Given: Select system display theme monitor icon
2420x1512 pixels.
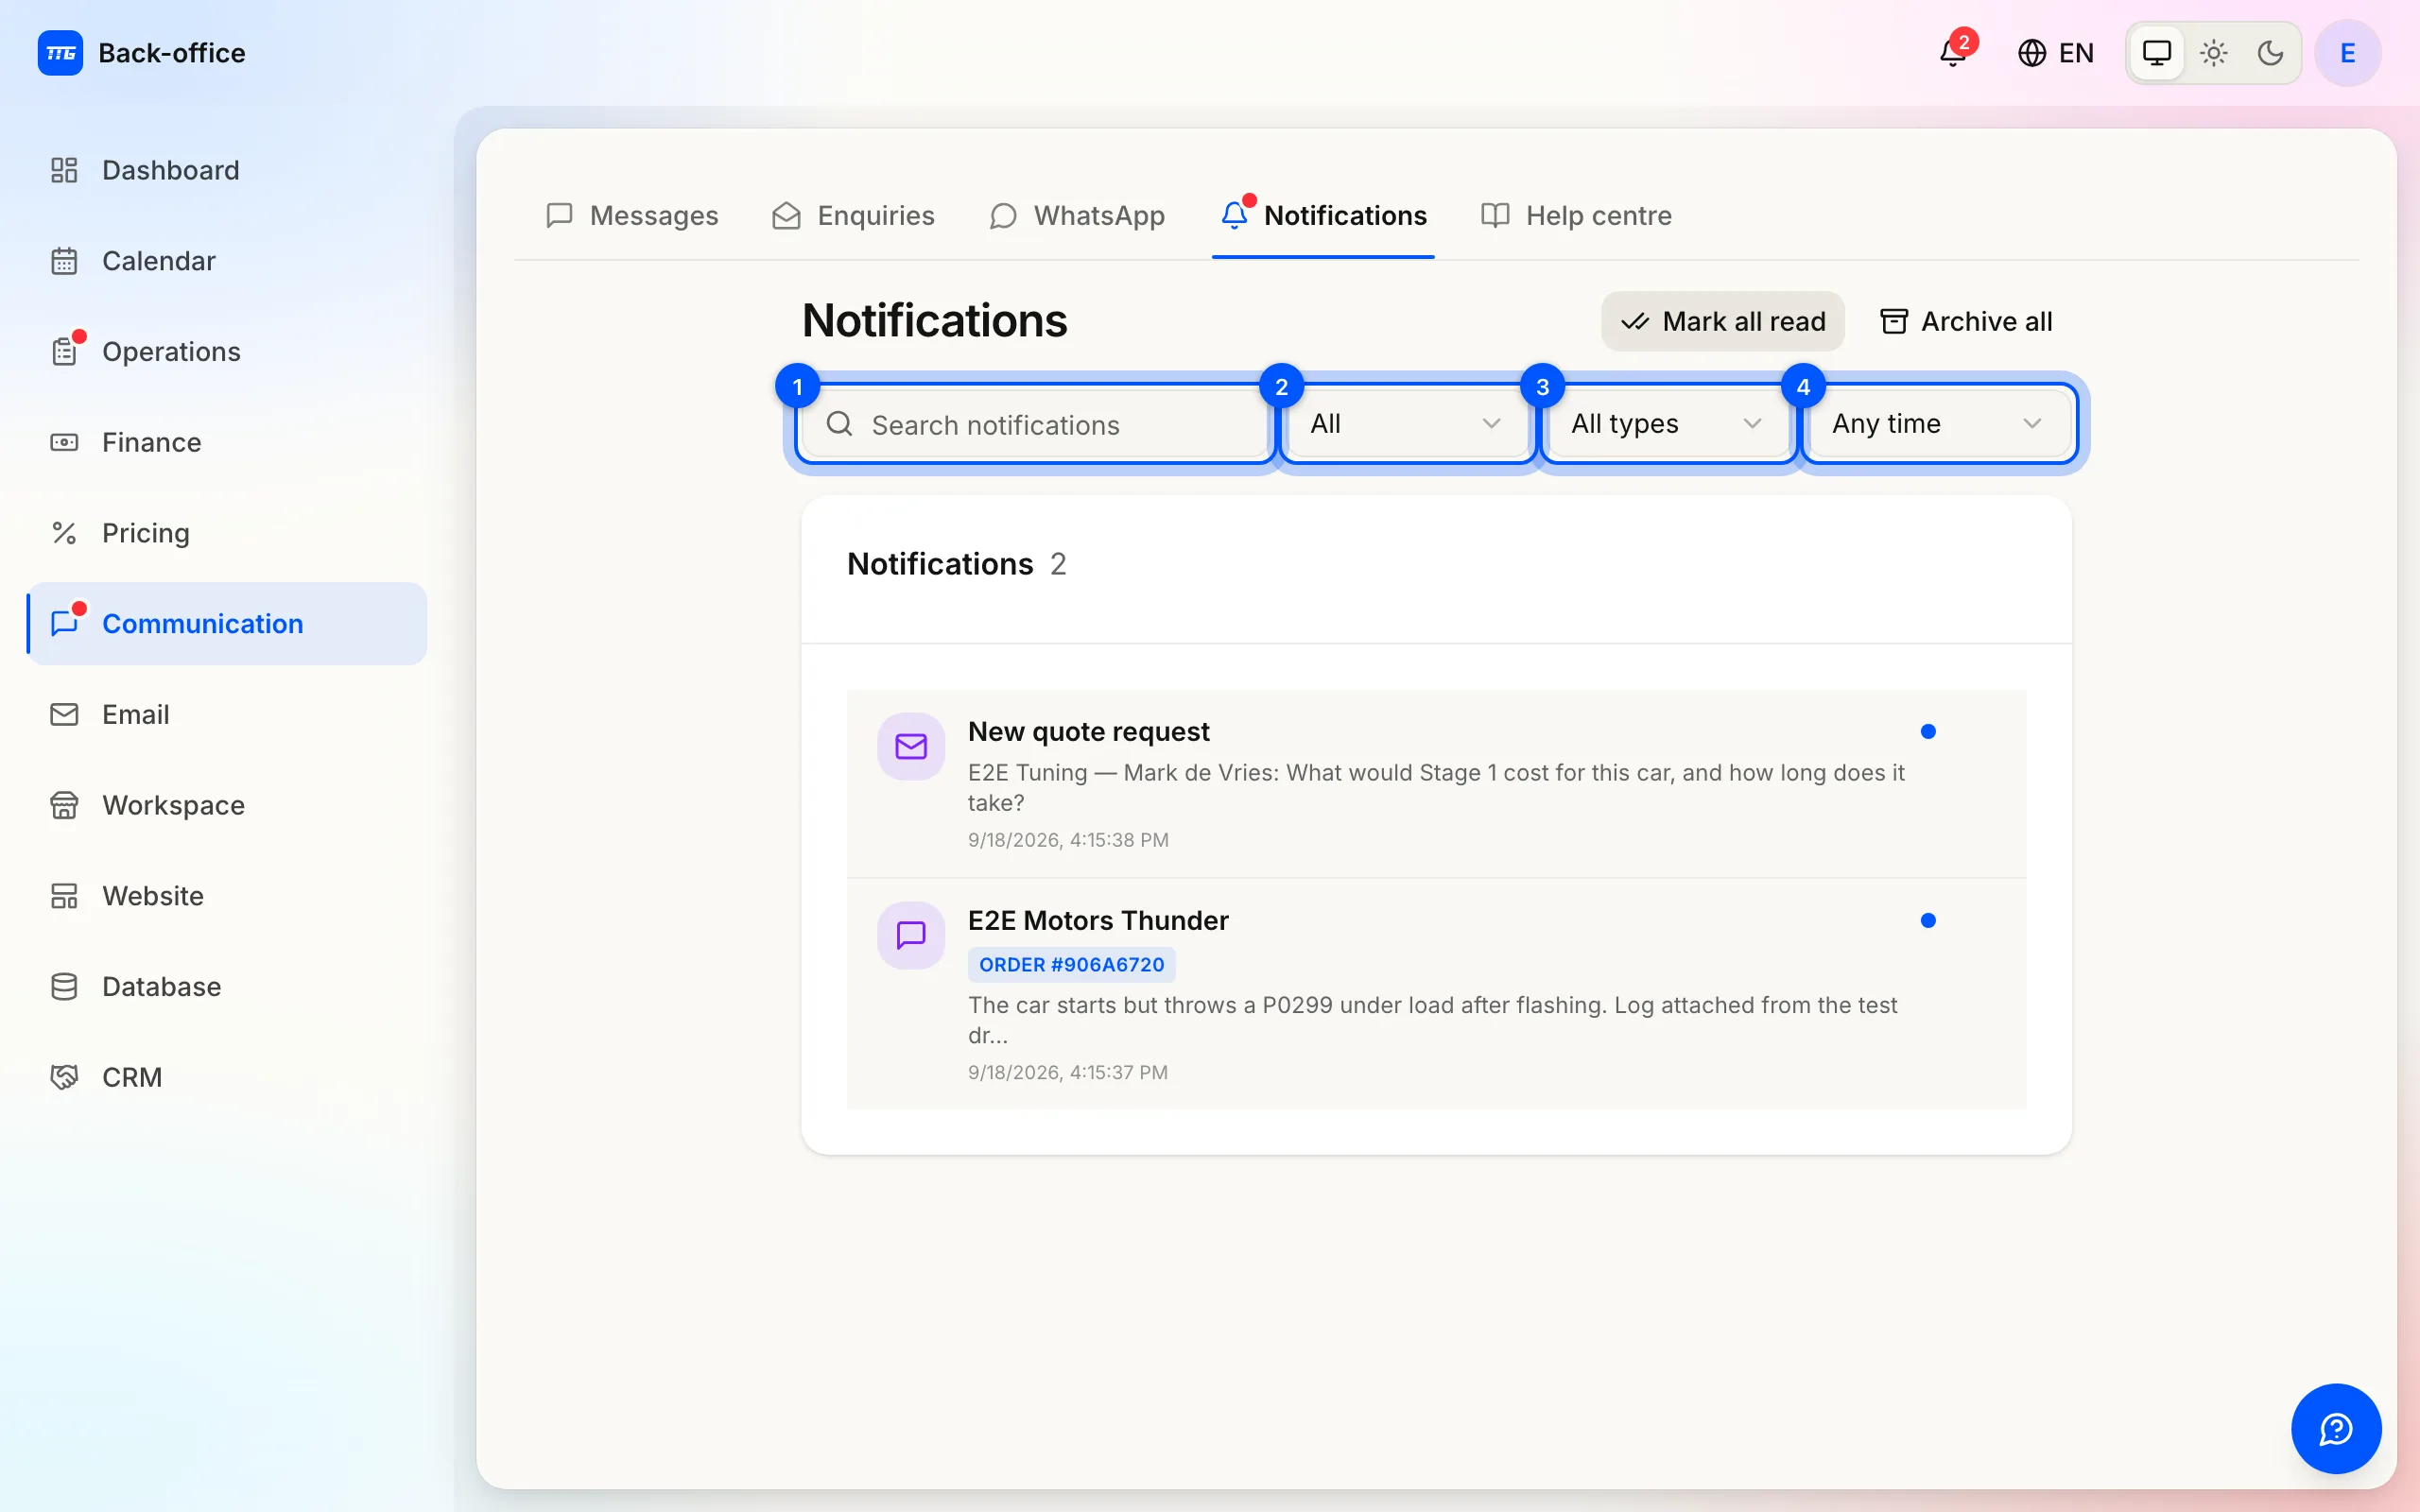Looking at the screenshot, I should (x=2157, y=53).
